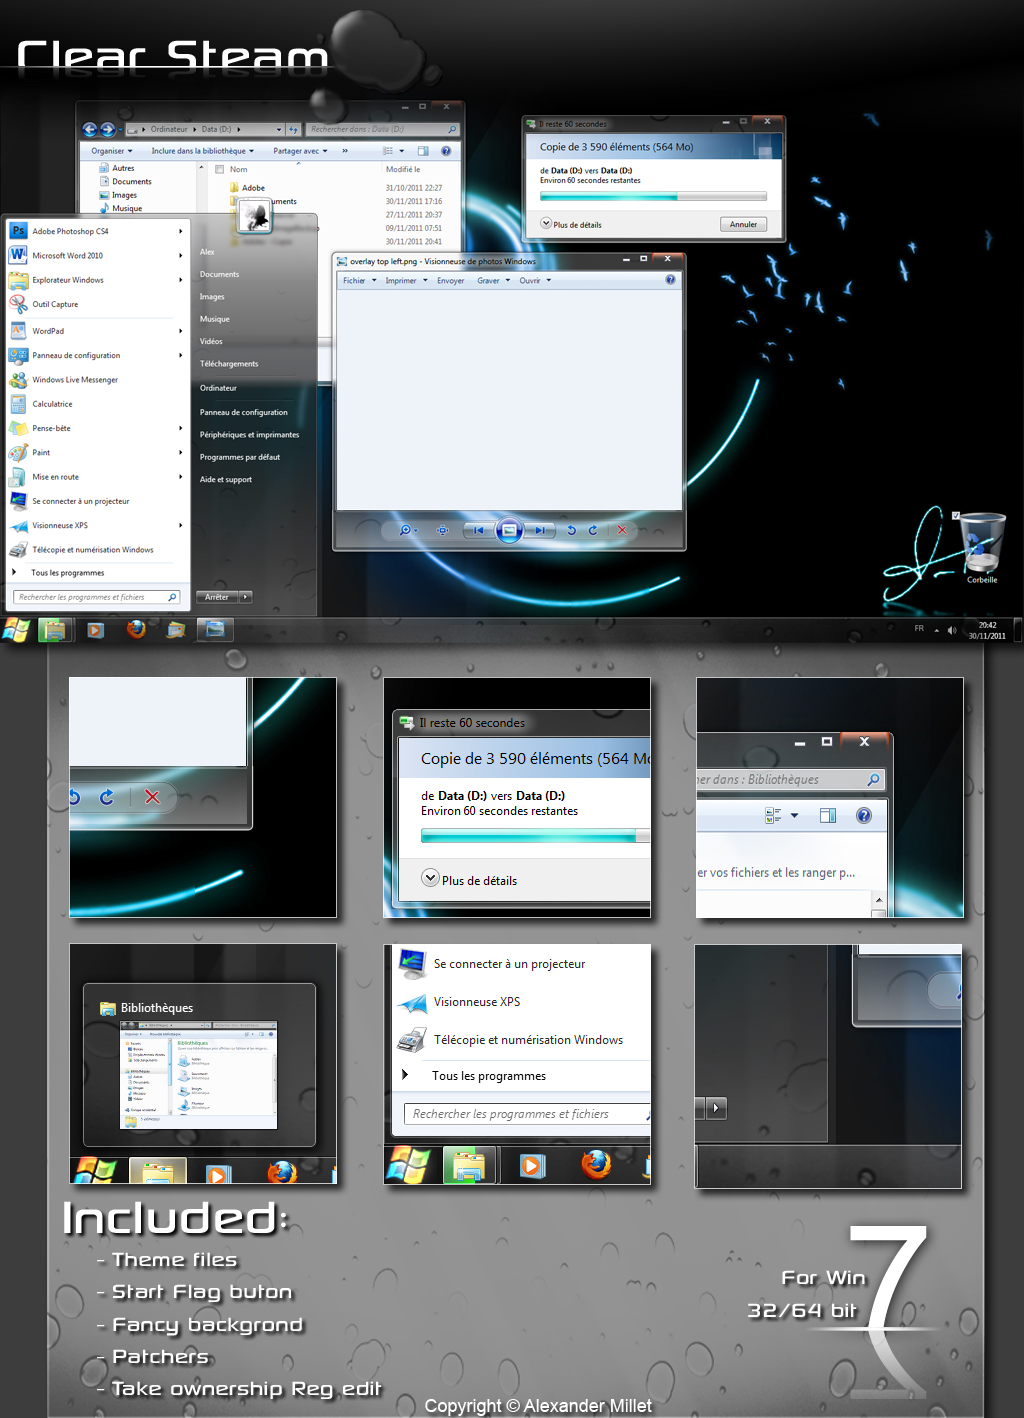Image resolution: width=1024 pixels, height=1418 pixels.
Task: Open the zoom magnifier in photo viewer
Action: coord(405,530)
